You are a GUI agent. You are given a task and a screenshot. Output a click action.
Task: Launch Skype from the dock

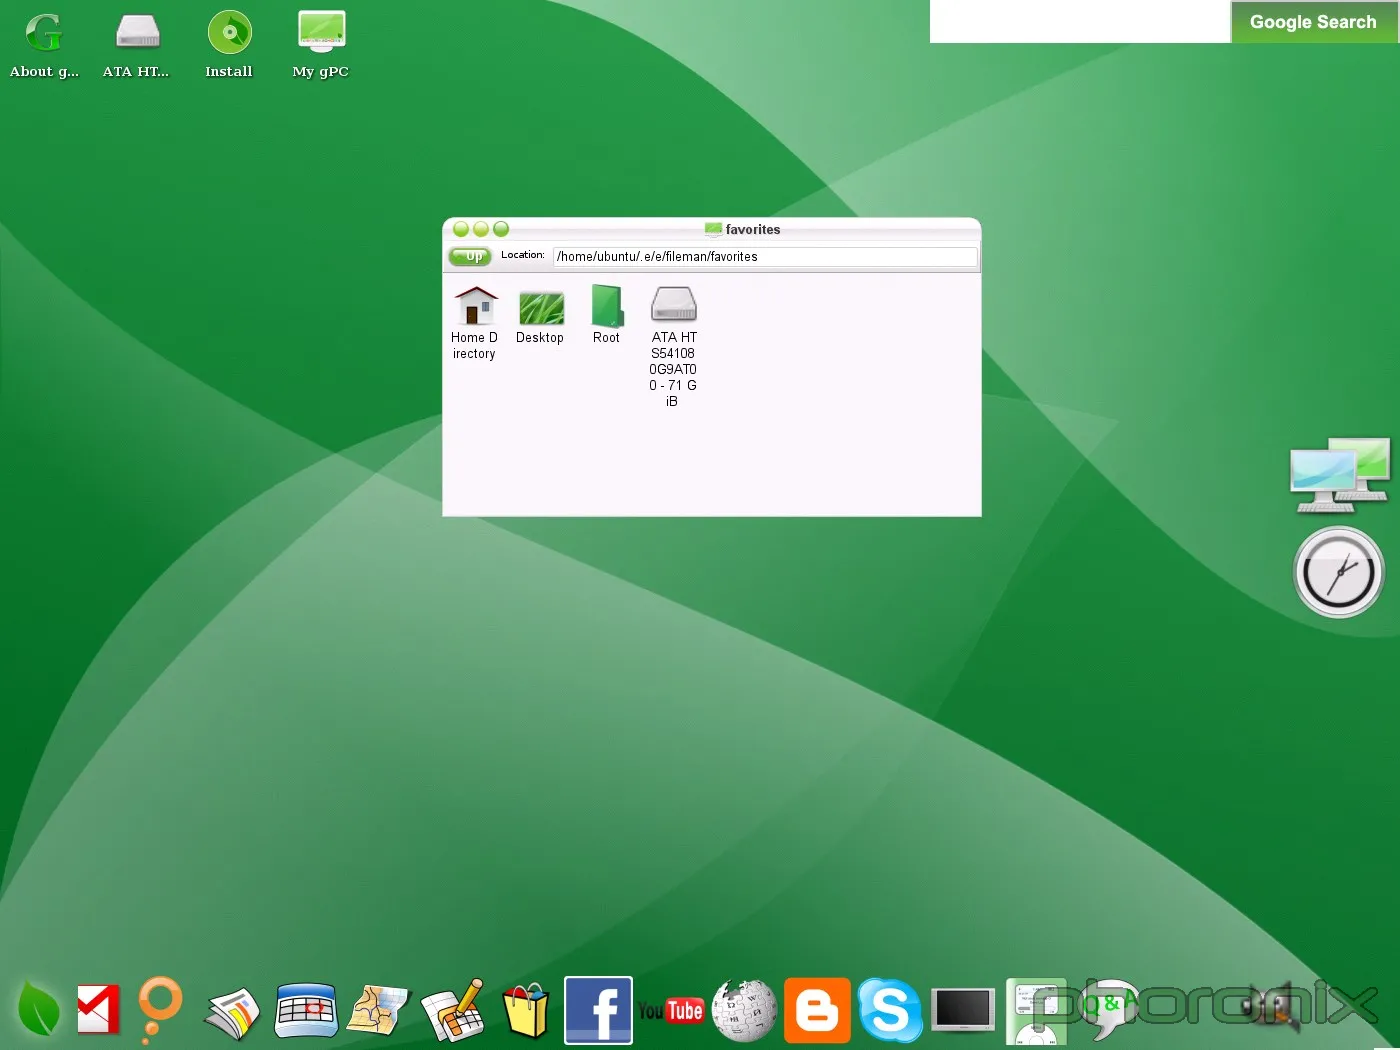[889, 1010]
